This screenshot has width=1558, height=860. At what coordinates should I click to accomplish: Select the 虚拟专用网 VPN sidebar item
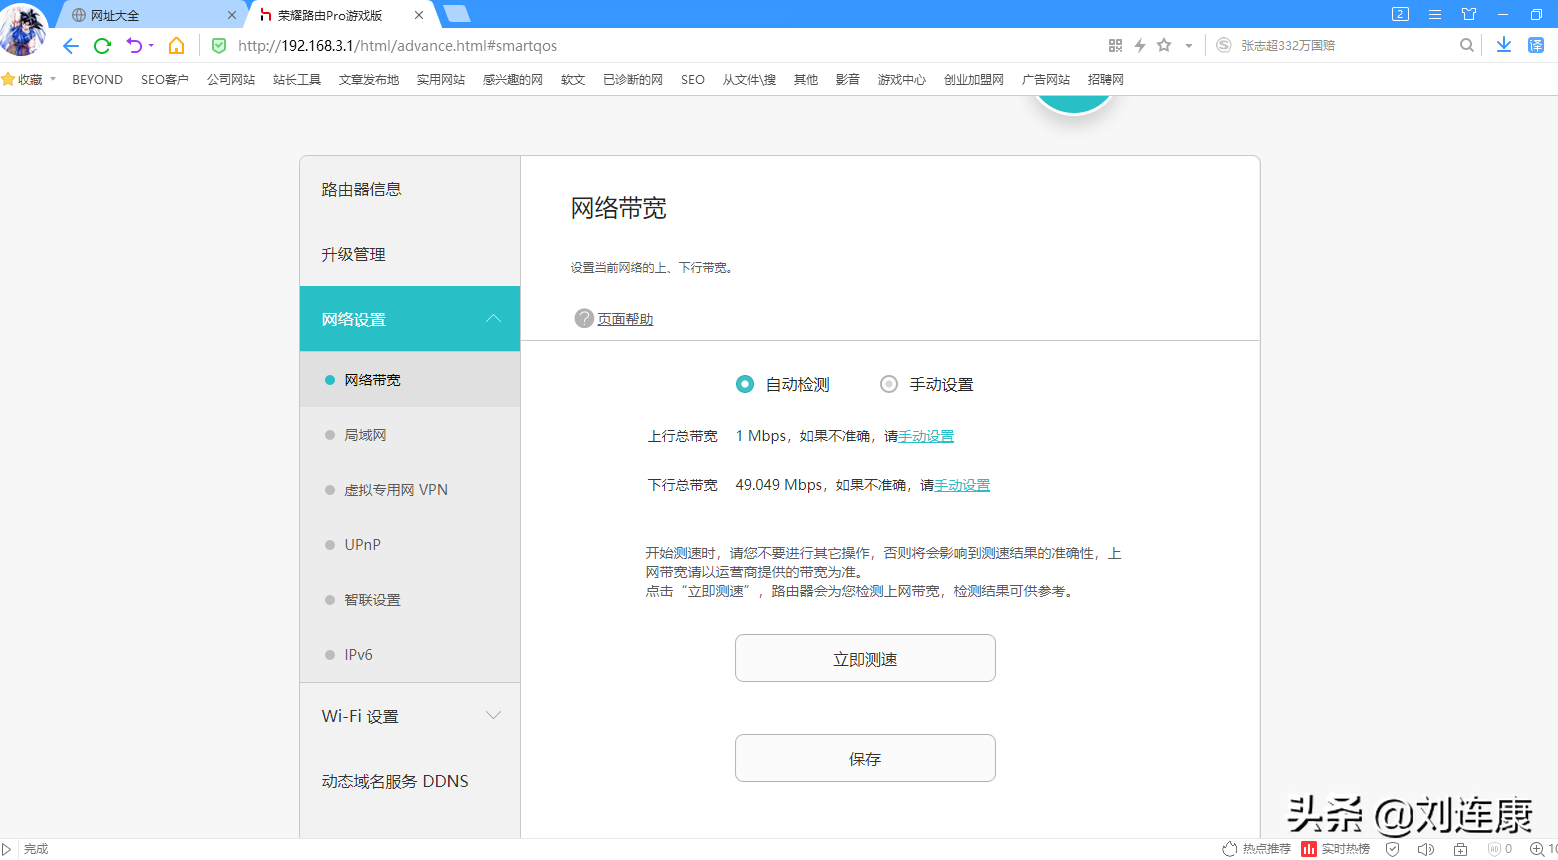(395, 489)
